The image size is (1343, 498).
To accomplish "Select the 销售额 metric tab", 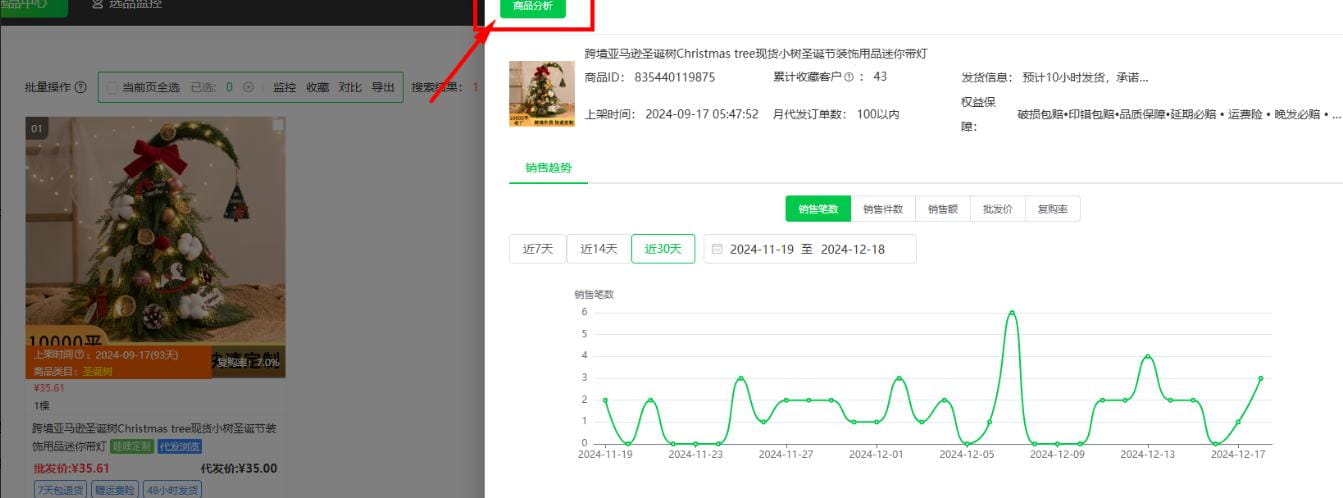I will (x=943, y=209).
